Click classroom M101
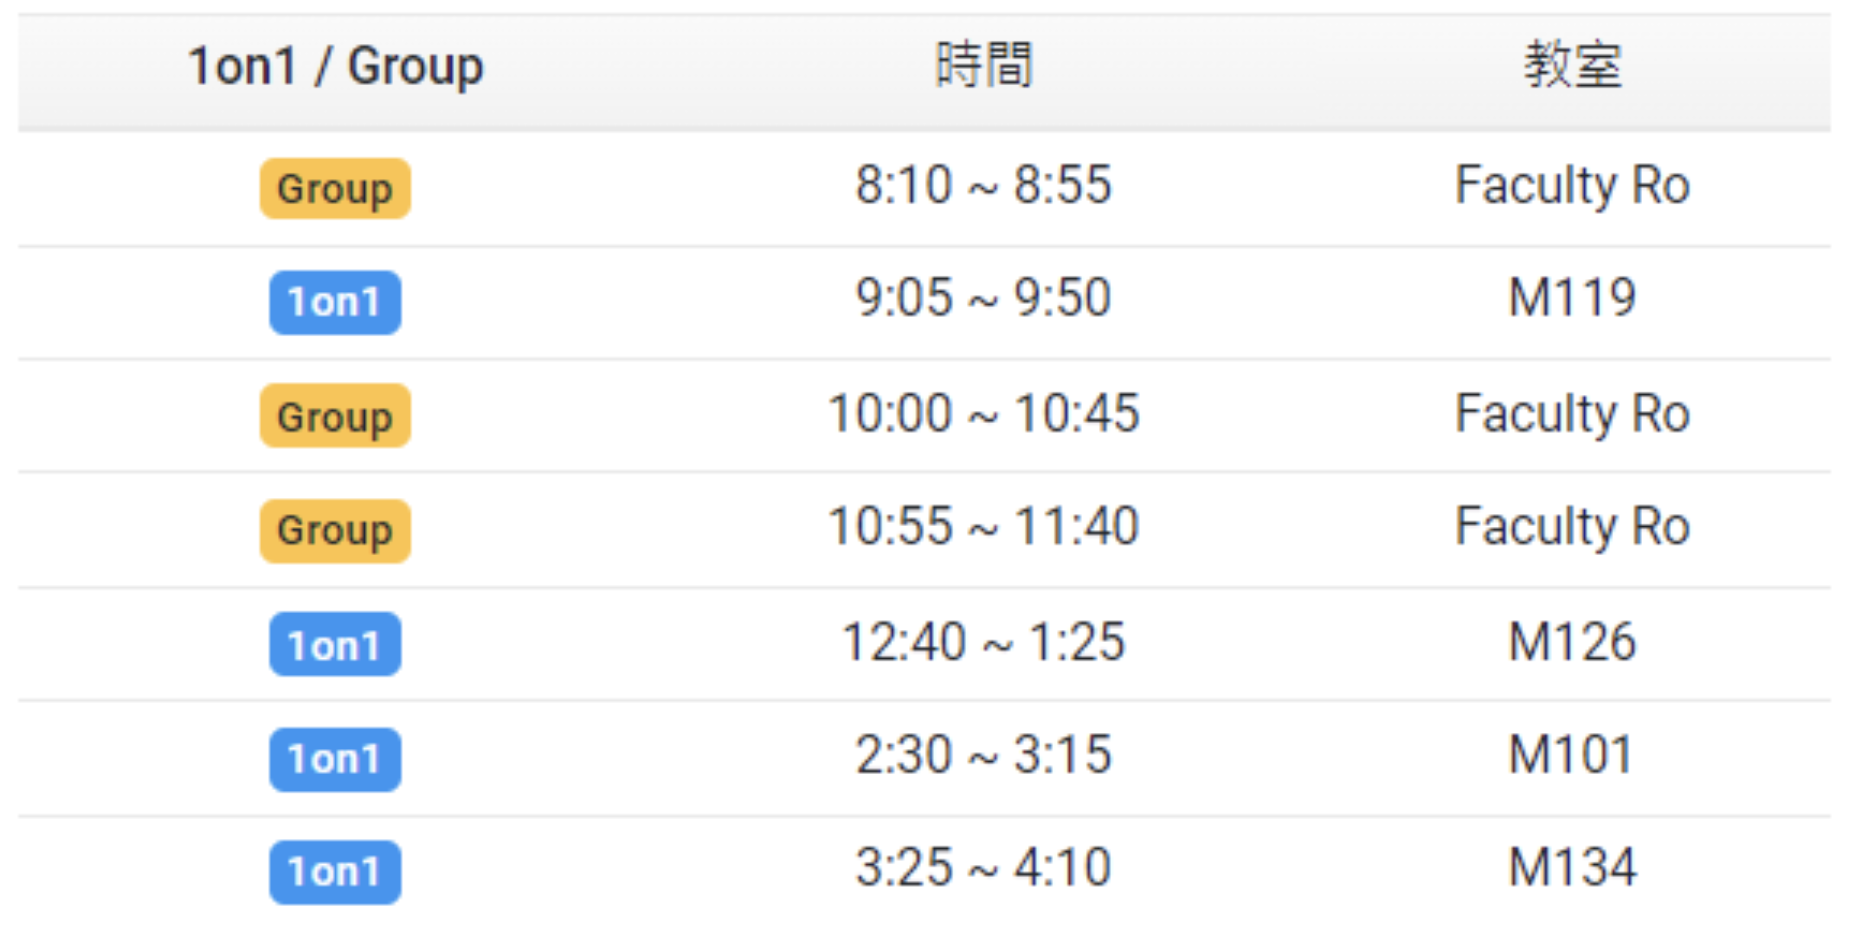Image resolution: width=1858 pixels, height=950 pixels. (1572, 755)
